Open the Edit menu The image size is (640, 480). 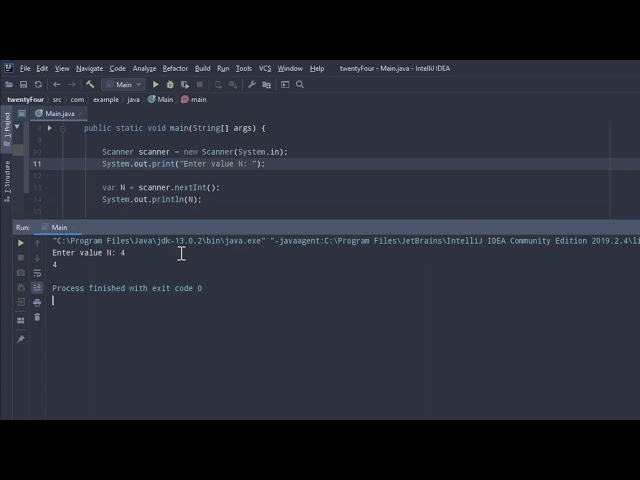(x=42, y=68)
